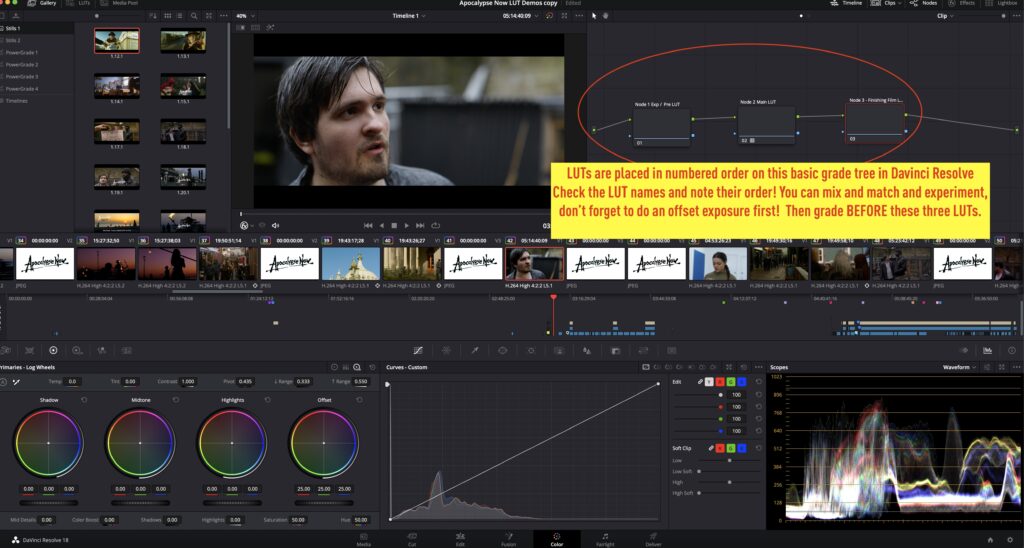The width and height of the screenshot is (1024, 548).
Task: Play forward in the viewer
Action: [407, 225]
